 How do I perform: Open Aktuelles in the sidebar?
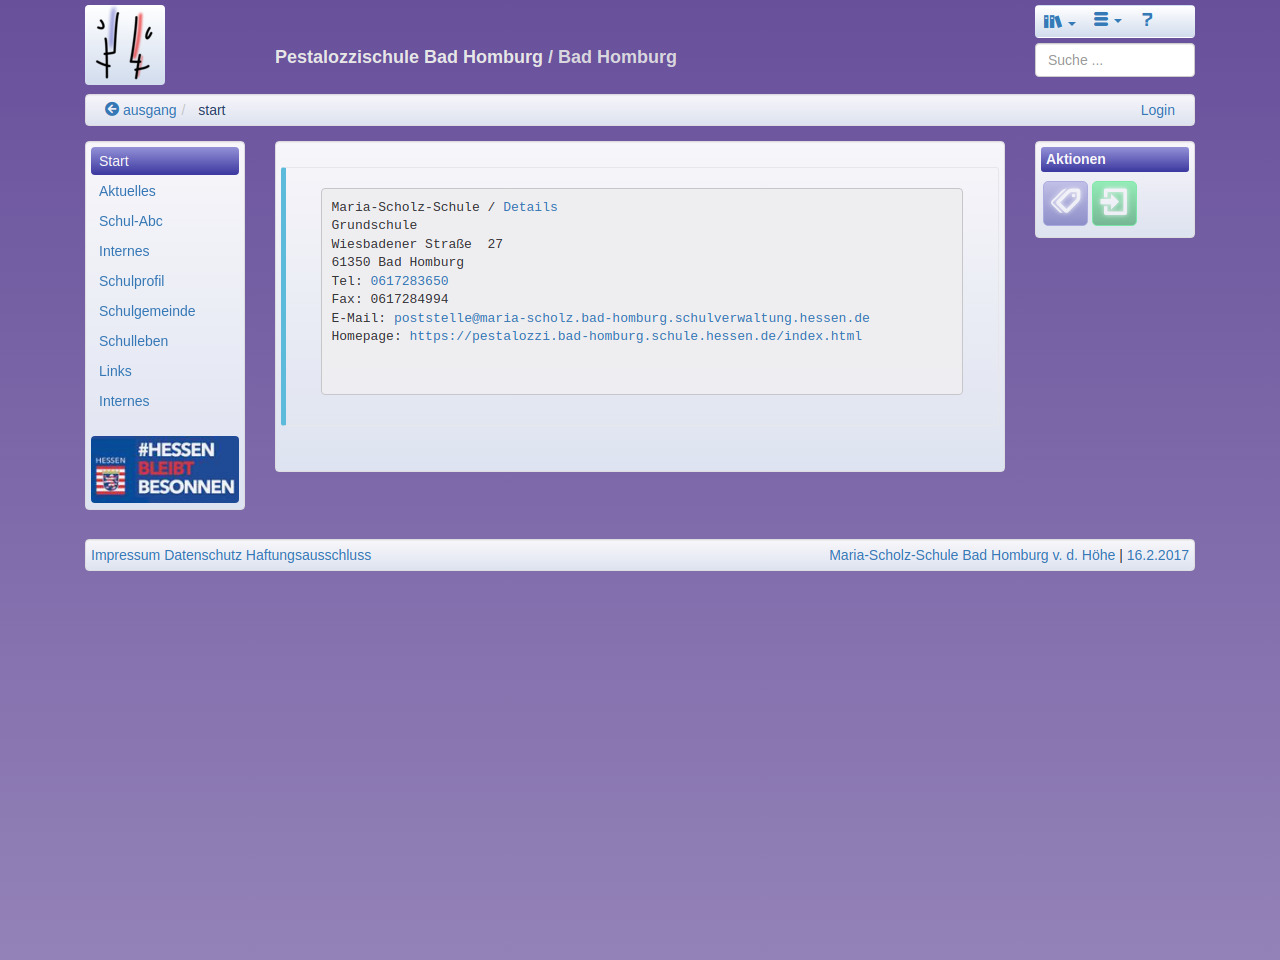point(127,191)
